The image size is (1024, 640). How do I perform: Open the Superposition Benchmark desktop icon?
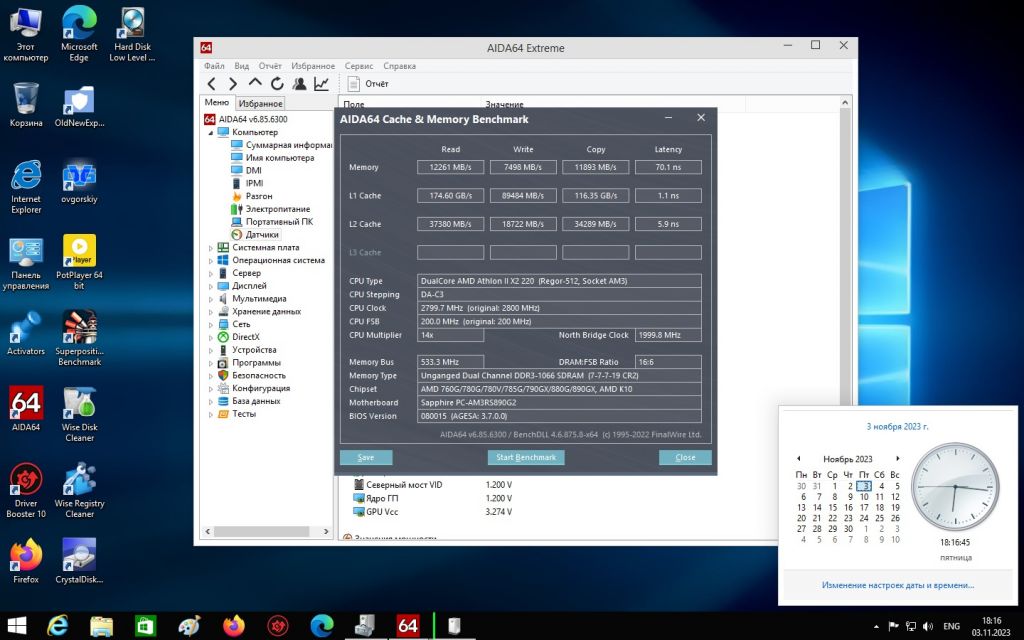pos(79,338)
